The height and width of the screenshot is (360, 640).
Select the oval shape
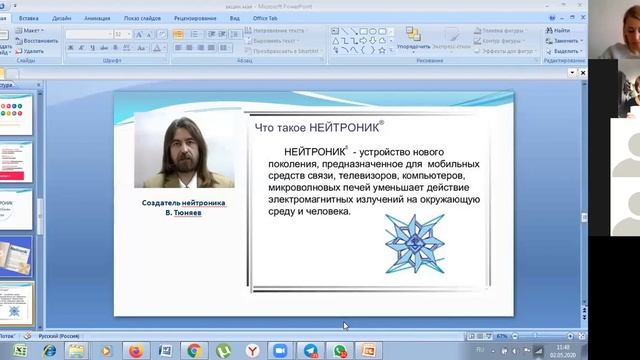tap(373, 31)
